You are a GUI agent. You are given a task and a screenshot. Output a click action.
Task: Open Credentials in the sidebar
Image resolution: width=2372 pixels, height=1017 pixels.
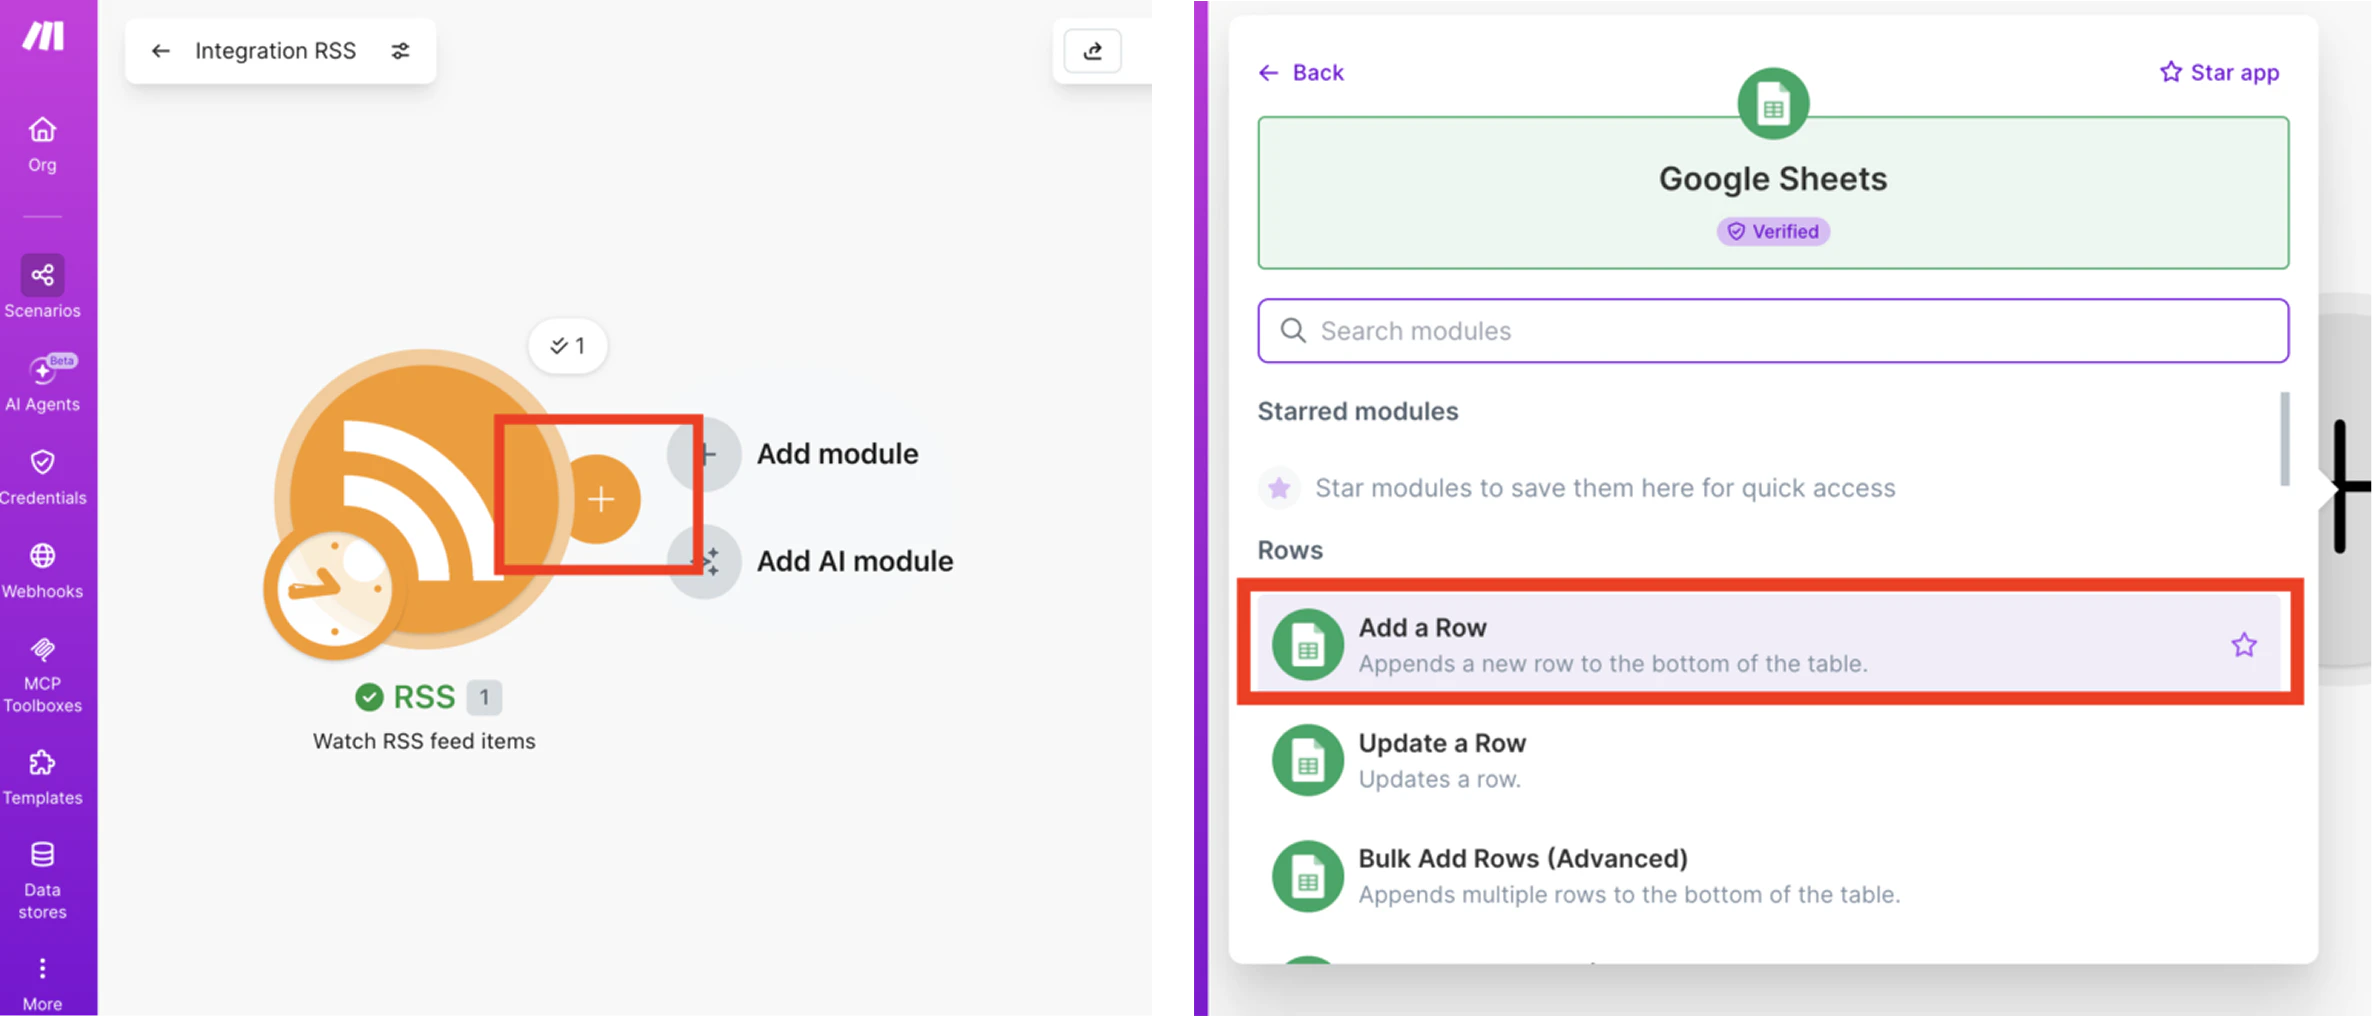pos(42,477)
